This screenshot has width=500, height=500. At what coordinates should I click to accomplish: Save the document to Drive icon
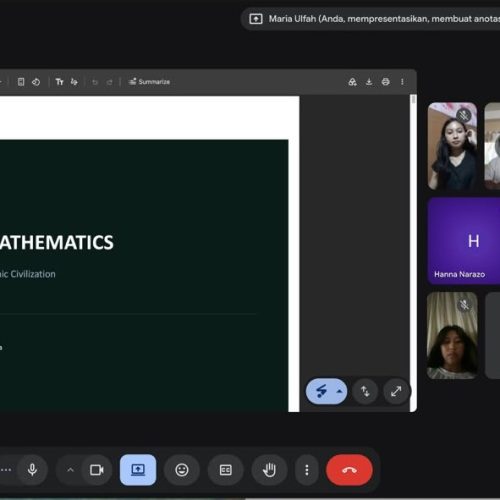352,82
